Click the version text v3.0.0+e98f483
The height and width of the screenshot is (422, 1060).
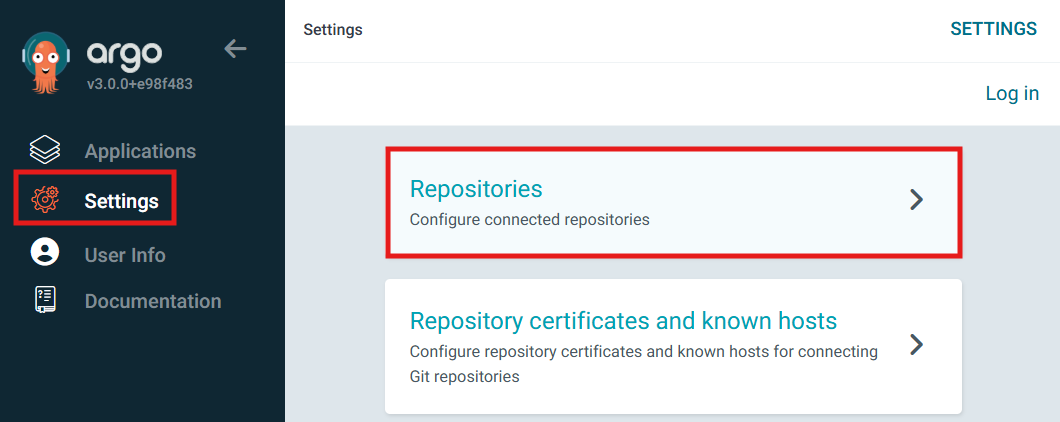[140, 85]
